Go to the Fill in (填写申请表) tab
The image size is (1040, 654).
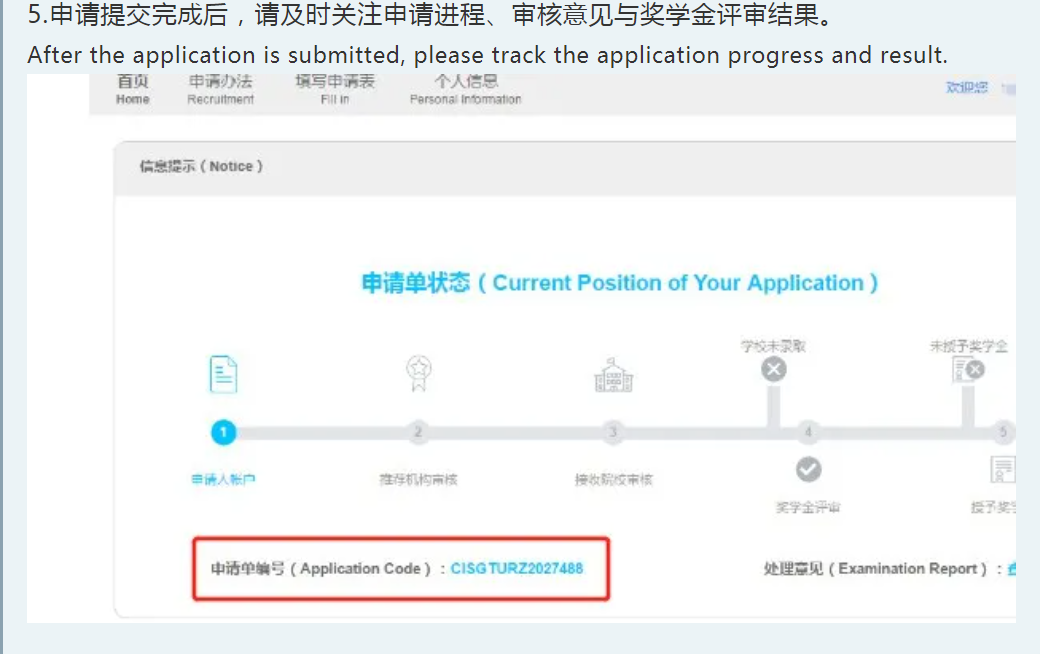click(335, 89)
